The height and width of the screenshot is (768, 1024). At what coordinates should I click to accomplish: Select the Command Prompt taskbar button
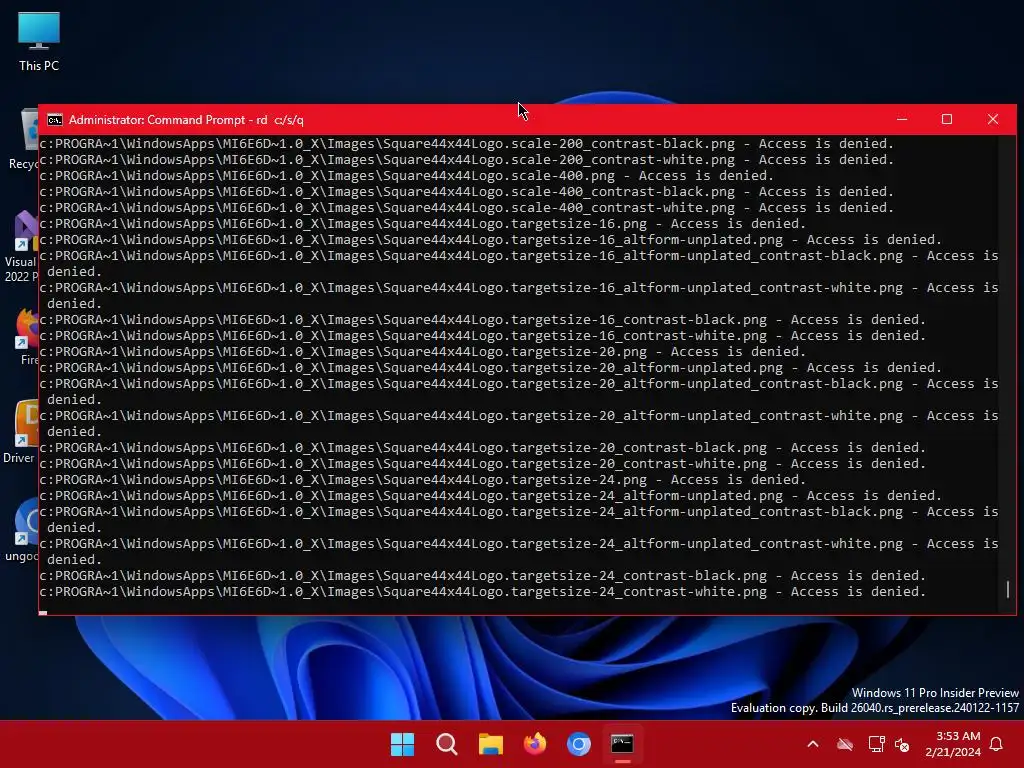click(622, 744)
